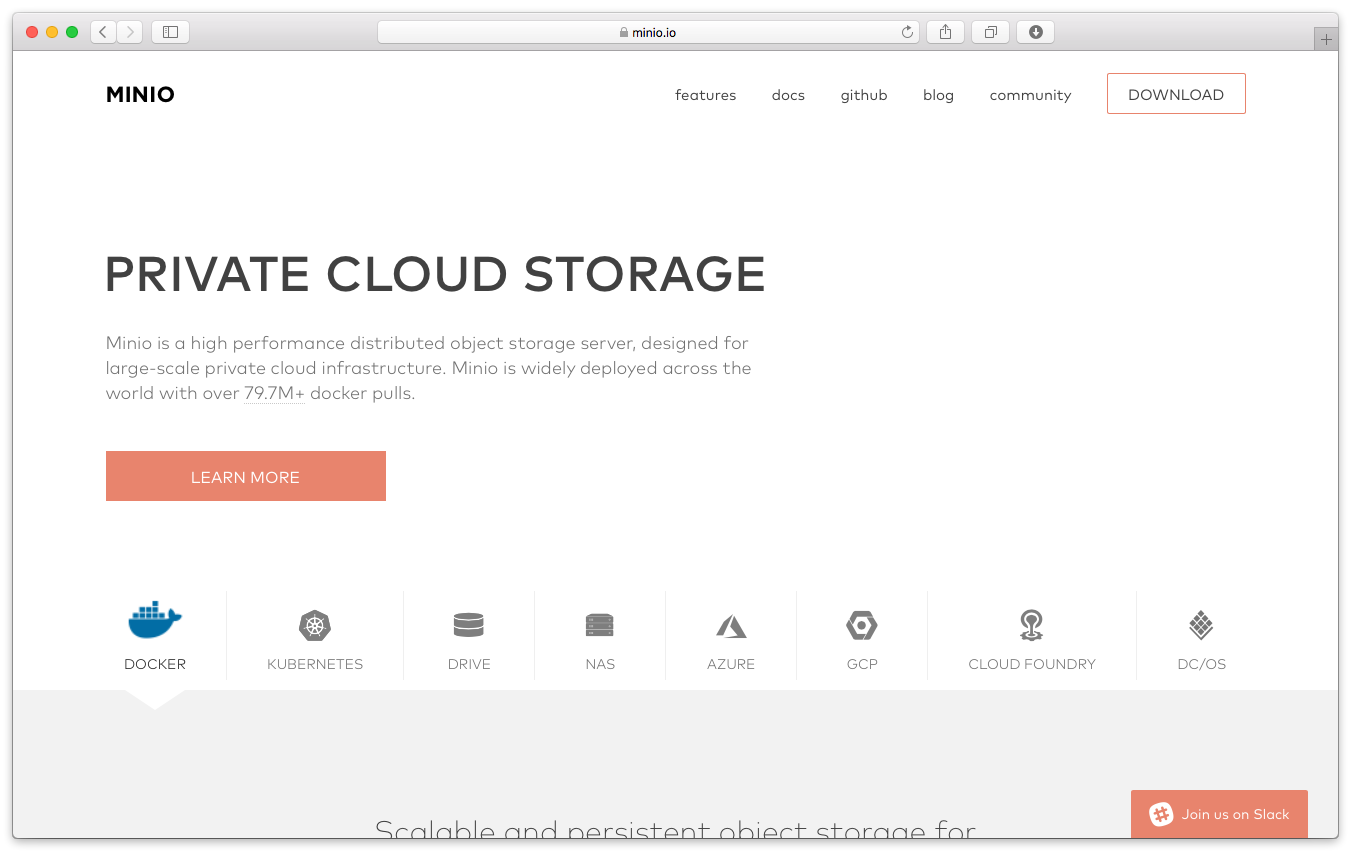The width and height of the screenshot is (1351, 851).
Task: Select the Kubernetes helm icon
Action: (315, 626)
